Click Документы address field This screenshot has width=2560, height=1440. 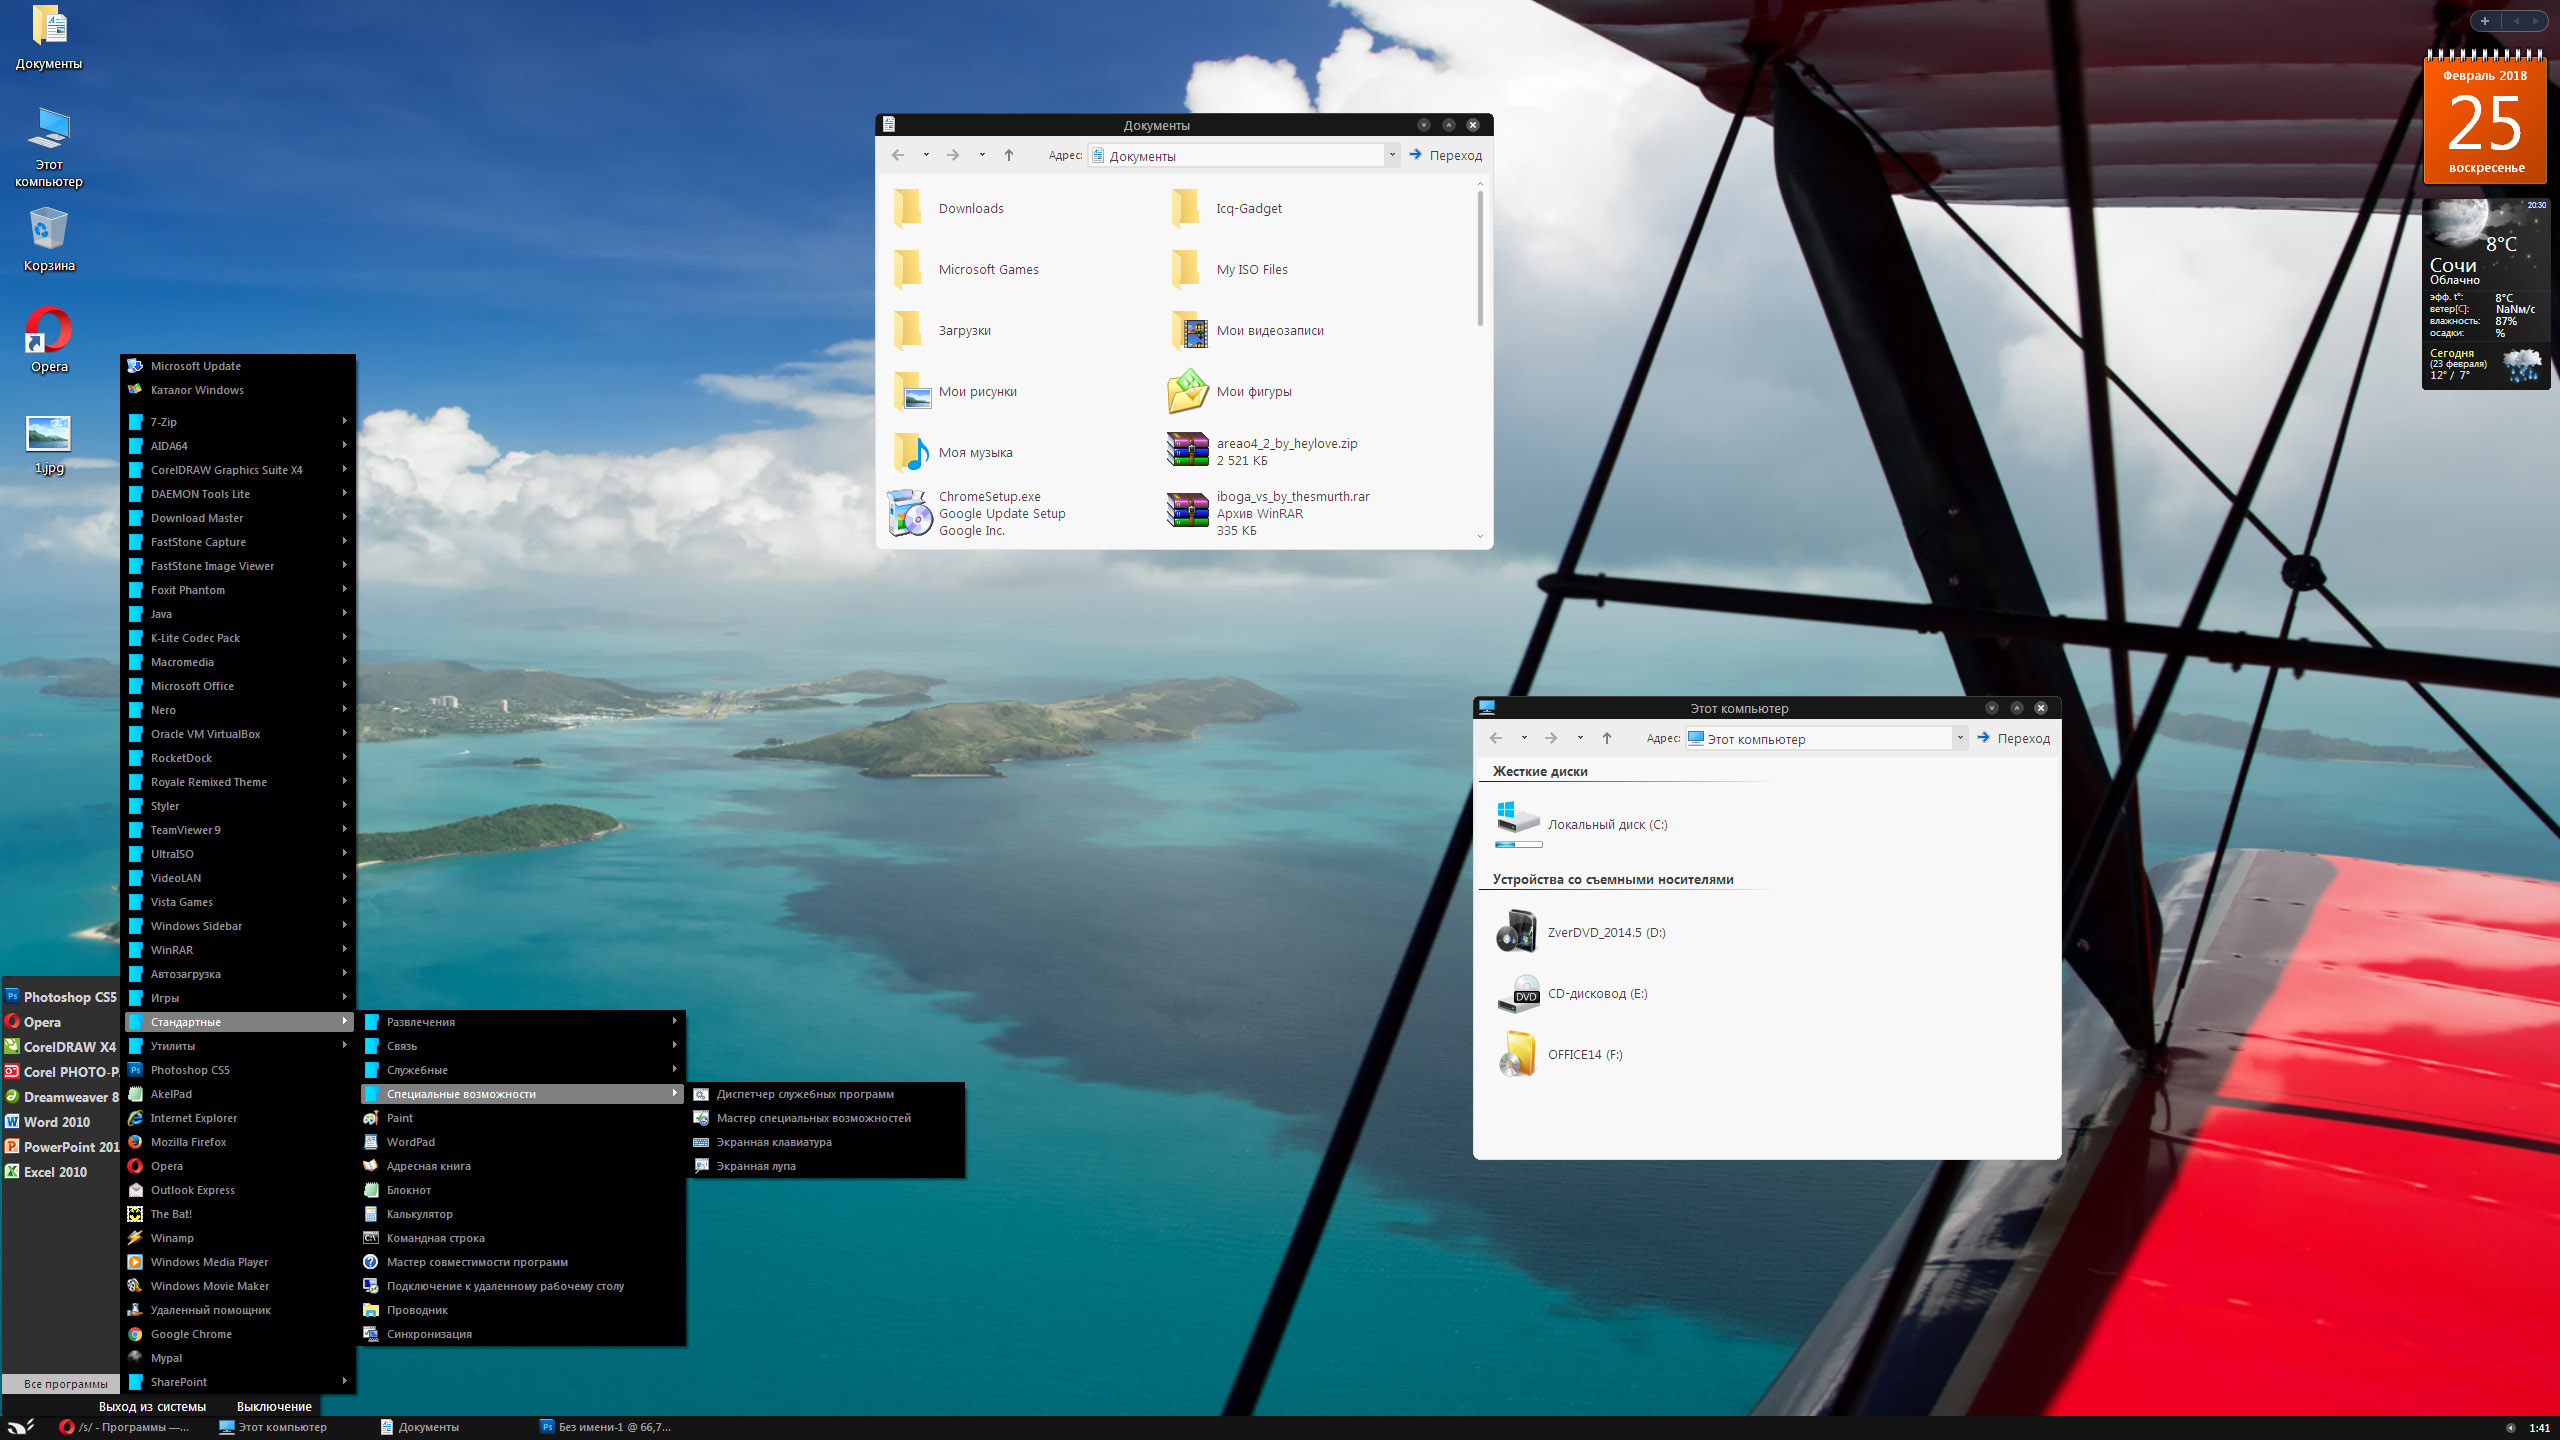pos(1236,155)
